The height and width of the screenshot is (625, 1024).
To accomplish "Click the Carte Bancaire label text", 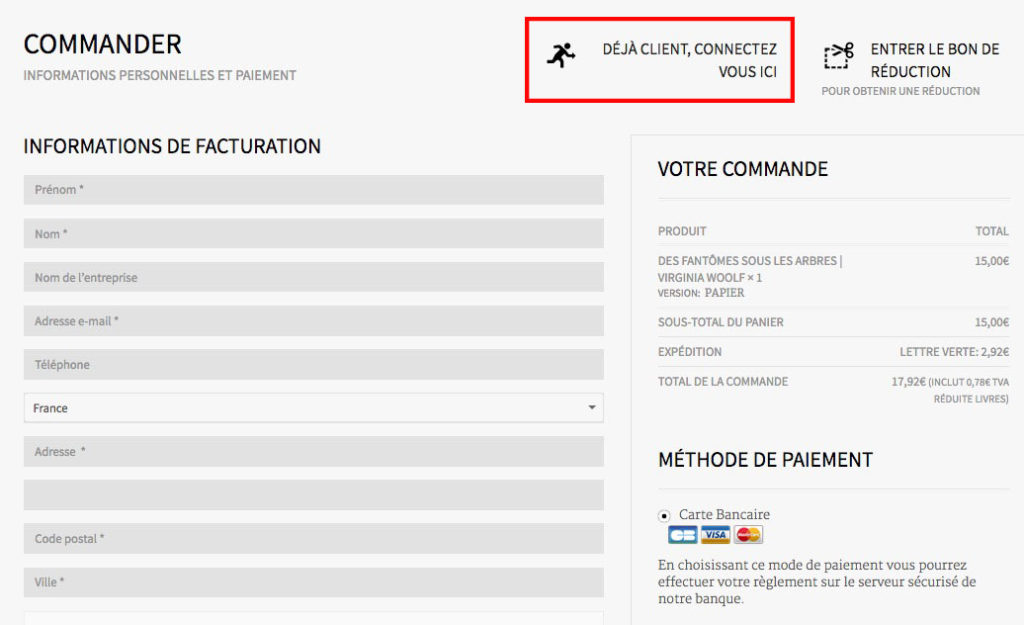I will pyautogui.click(x=724, y=515).
